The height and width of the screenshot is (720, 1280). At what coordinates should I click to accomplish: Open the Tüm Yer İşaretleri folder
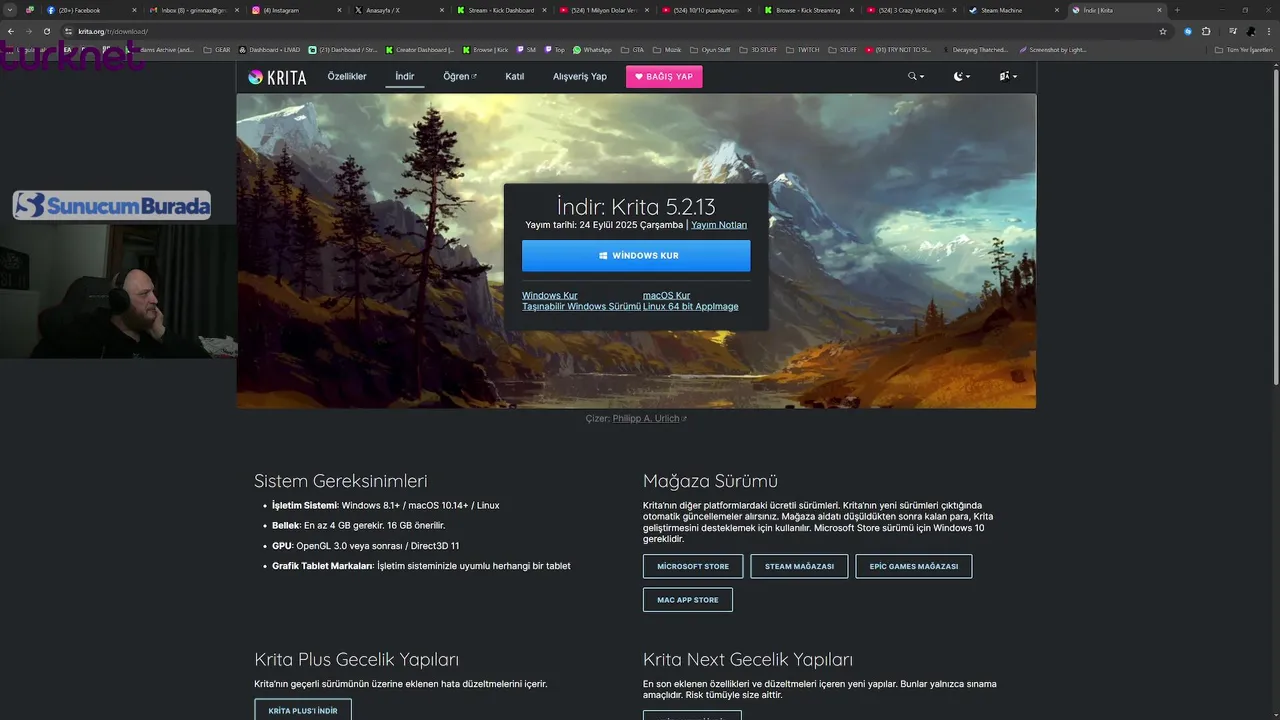tap(1244, 49)
